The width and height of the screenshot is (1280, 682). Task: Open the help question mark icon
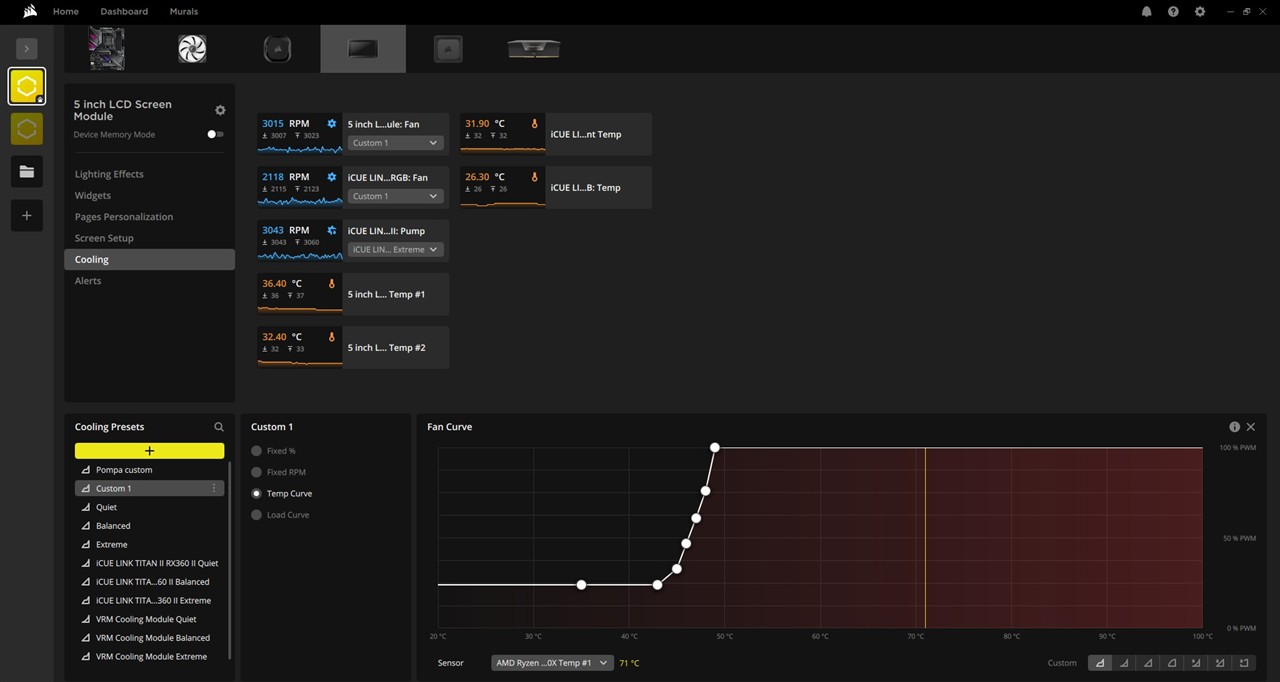click(1173, 12)
